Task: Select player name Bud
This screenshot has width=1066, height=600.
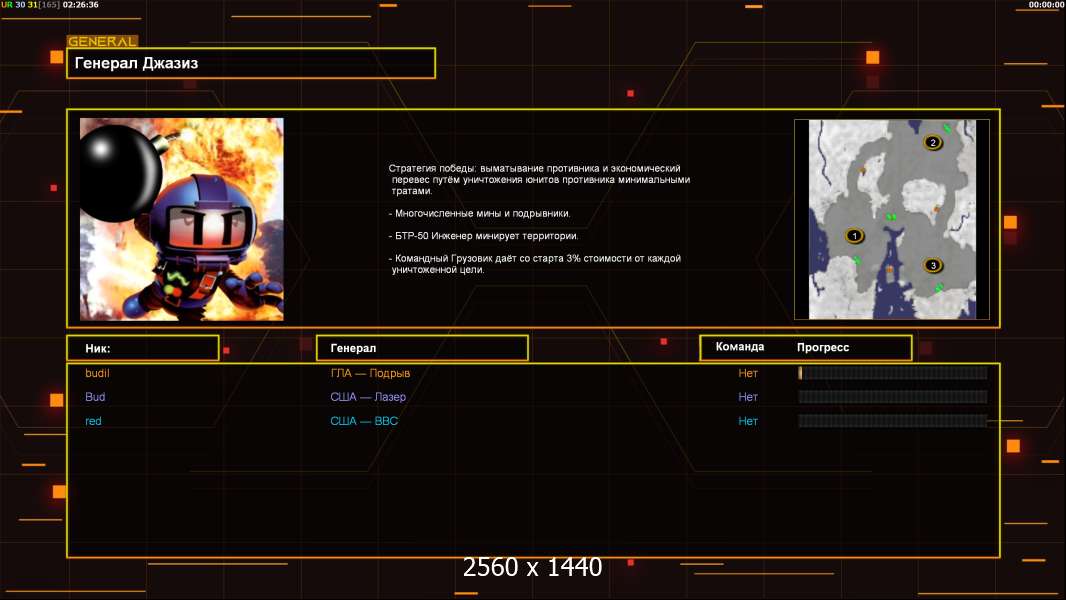Action: (95, 397)
